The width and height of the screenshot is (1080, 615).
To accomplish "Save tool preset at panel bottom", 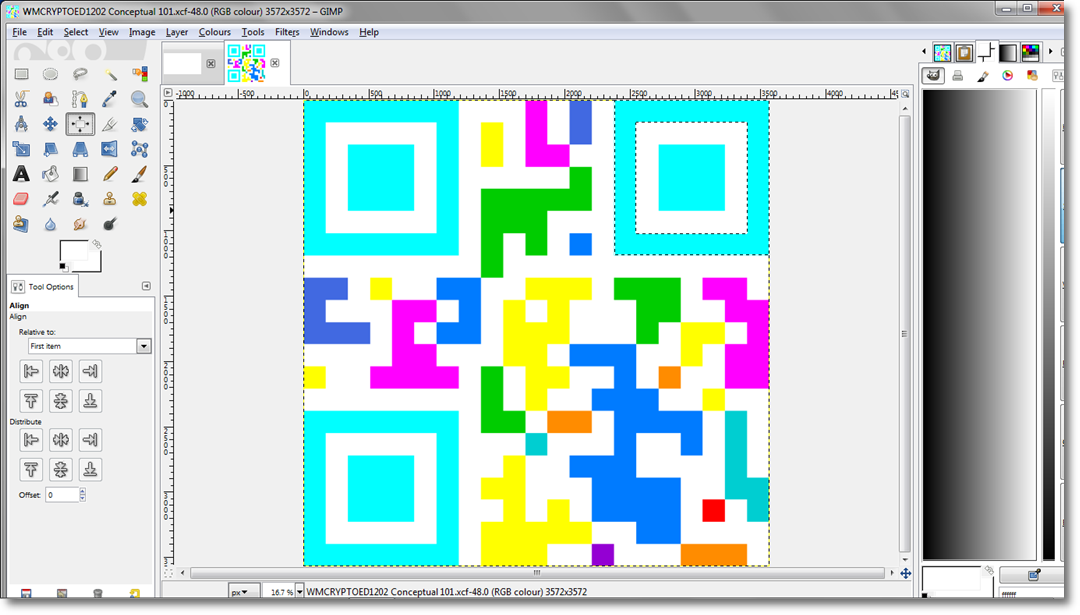I will tap(25, 594).
